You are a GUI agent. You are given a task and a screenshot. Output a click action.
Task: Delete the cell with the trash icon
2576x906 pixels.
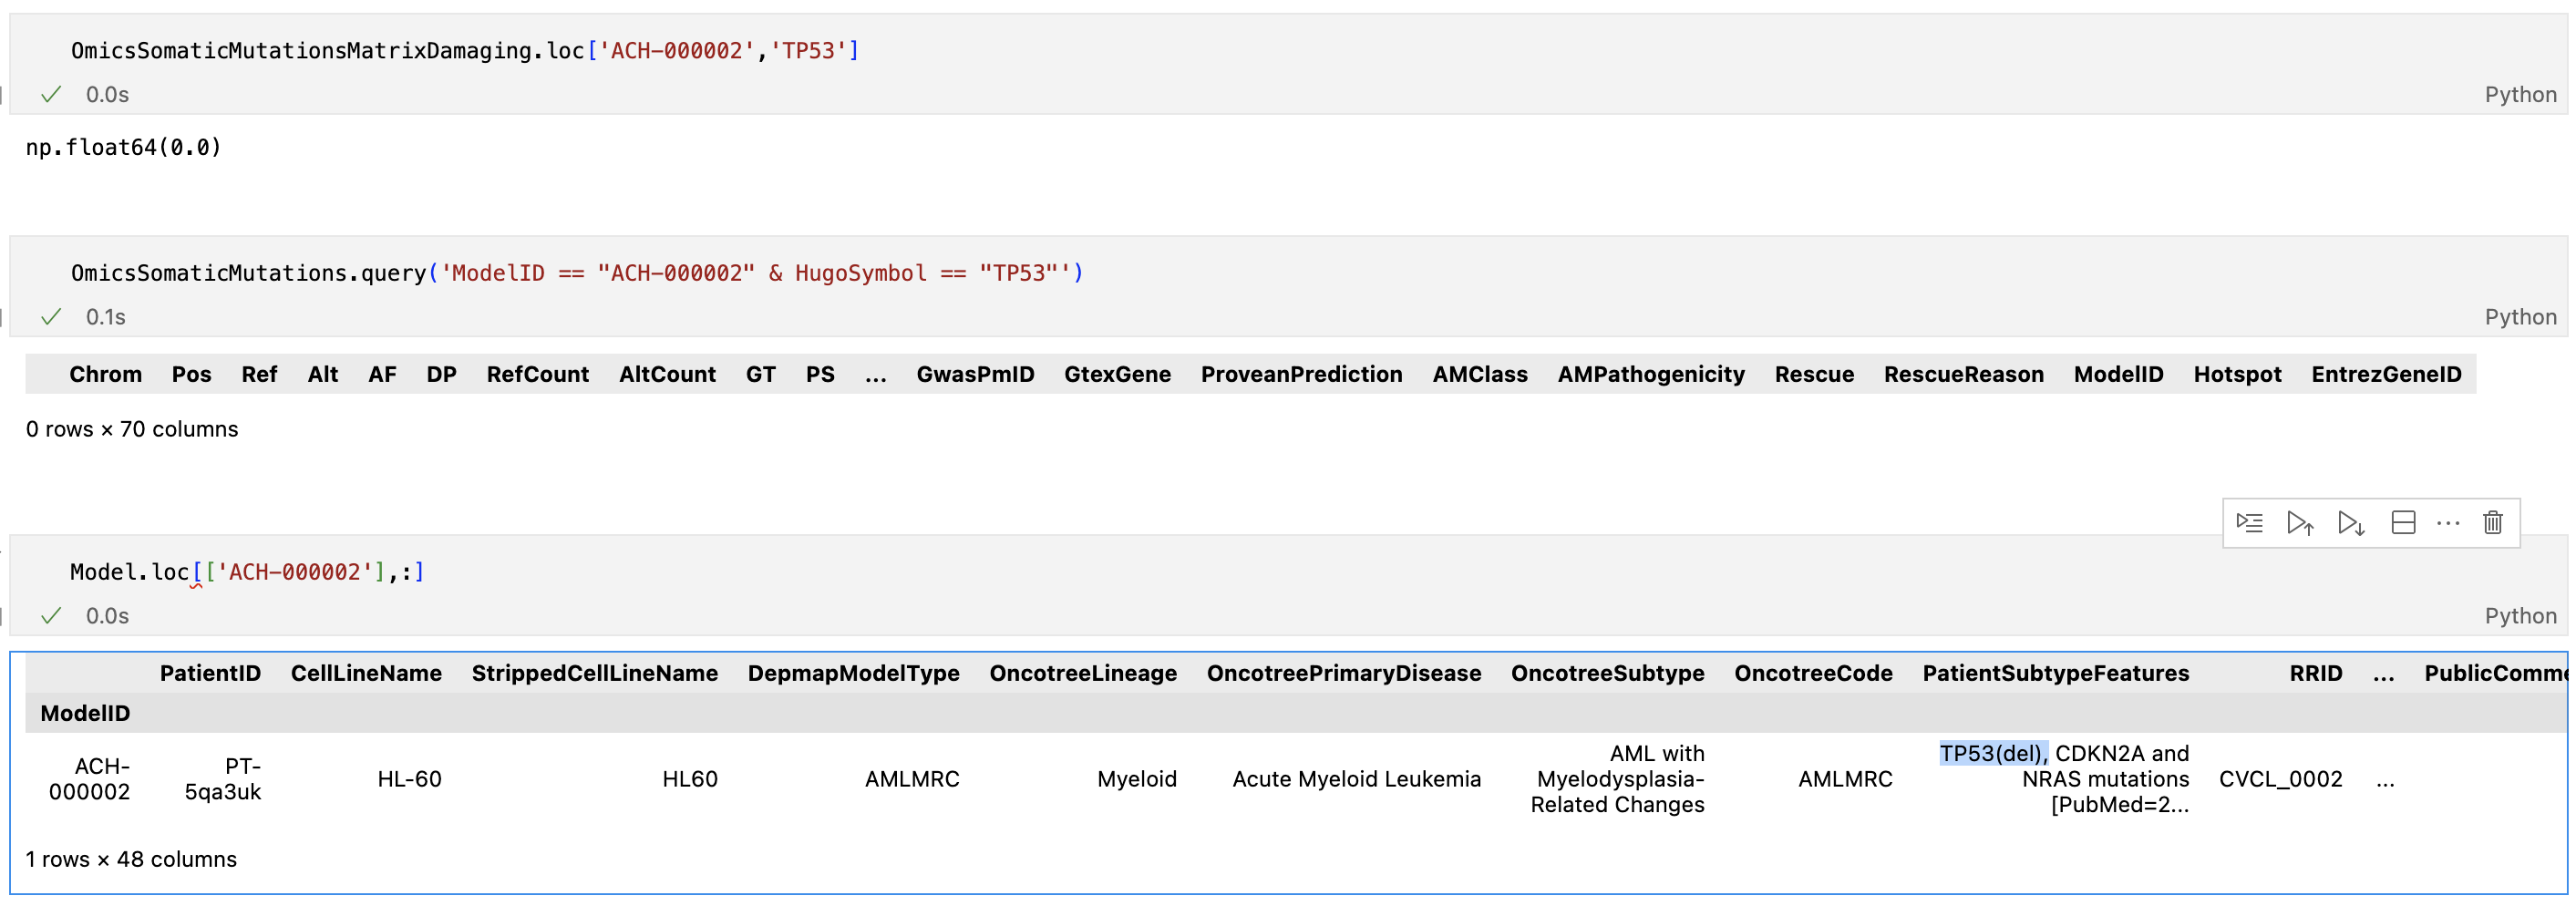pyautogui.click(x=2493, y=523)
